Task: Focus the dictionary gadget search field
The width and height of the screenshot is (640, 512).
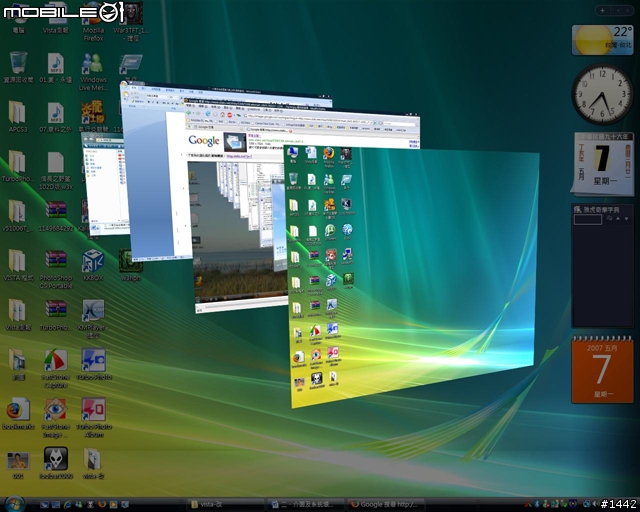Action: point(588,220)
